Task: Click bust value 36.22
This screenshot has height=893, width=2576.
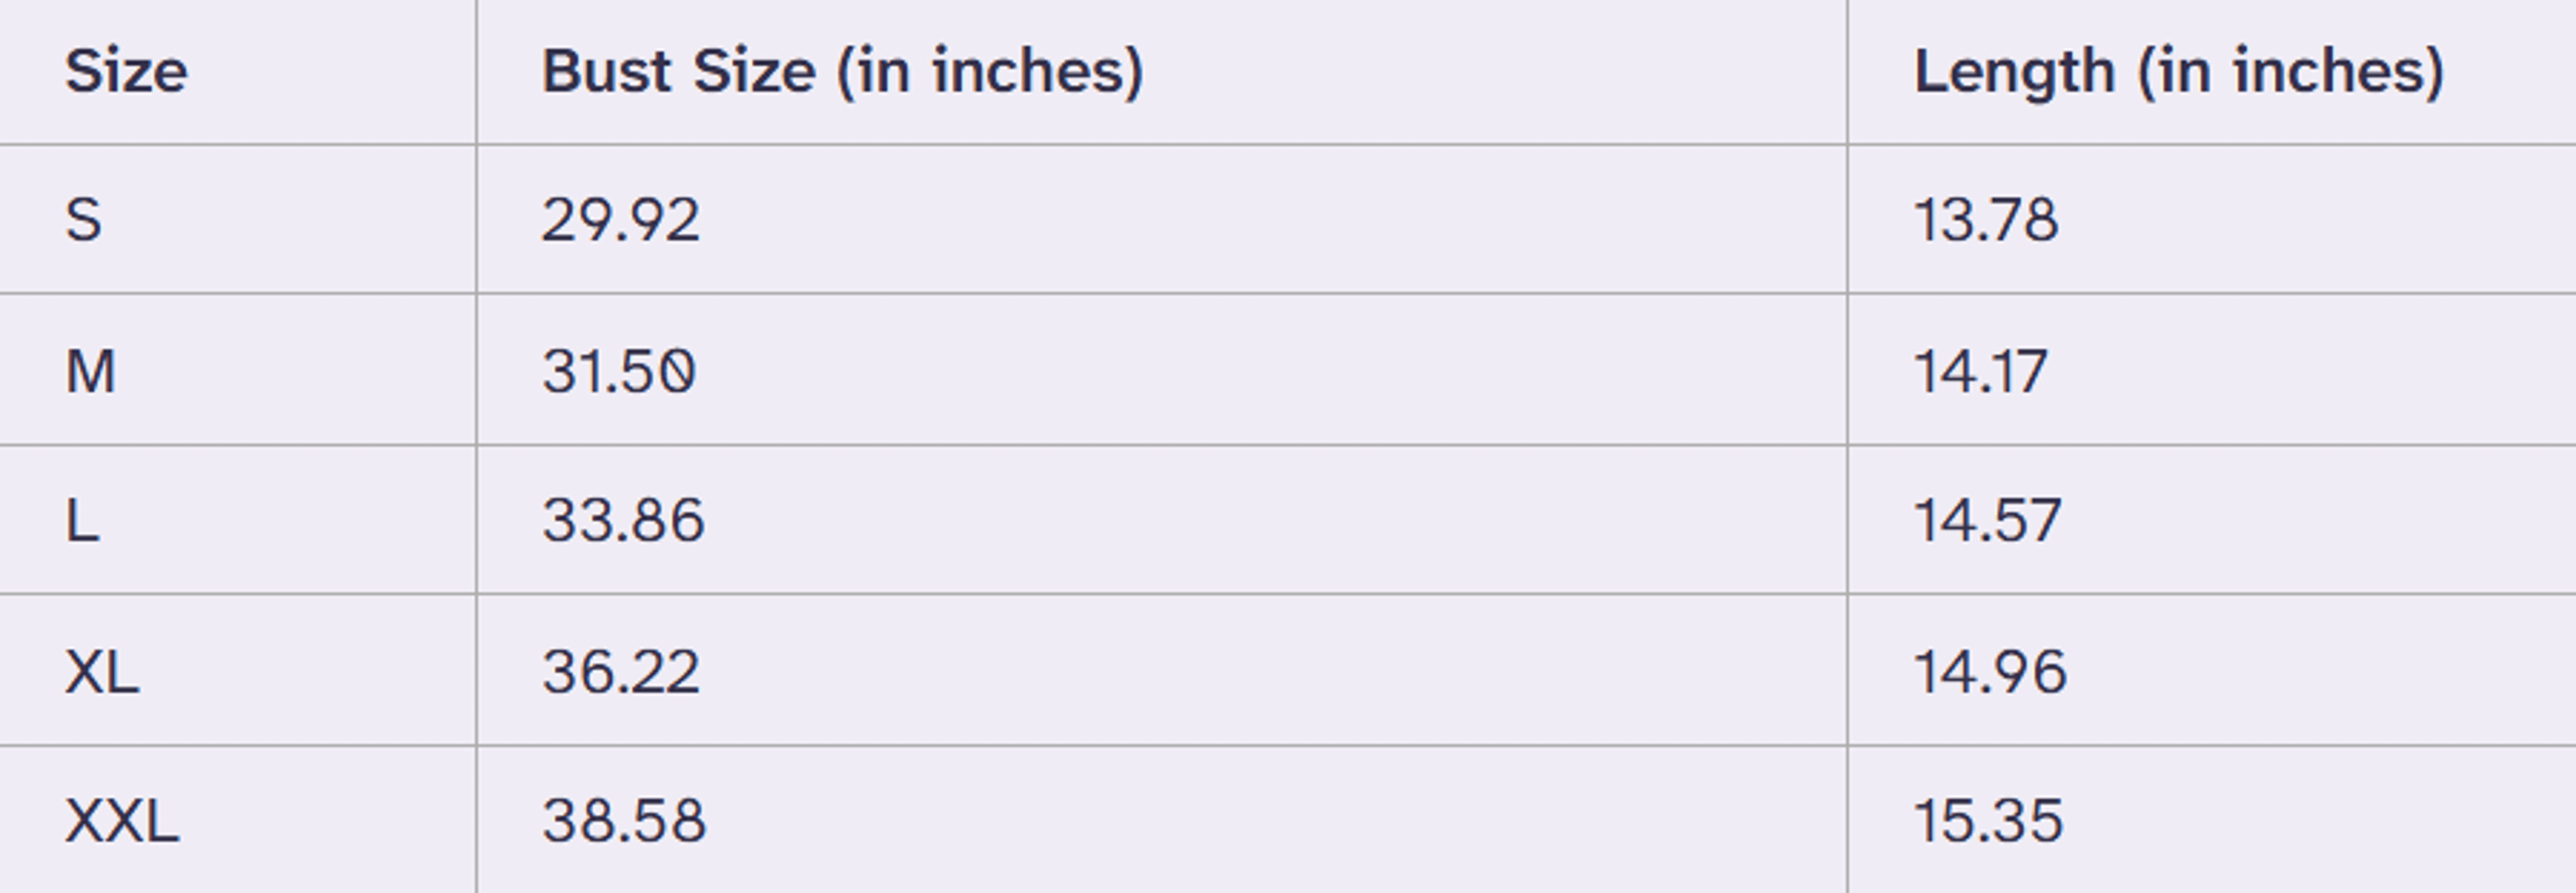Action: (621, 671)
